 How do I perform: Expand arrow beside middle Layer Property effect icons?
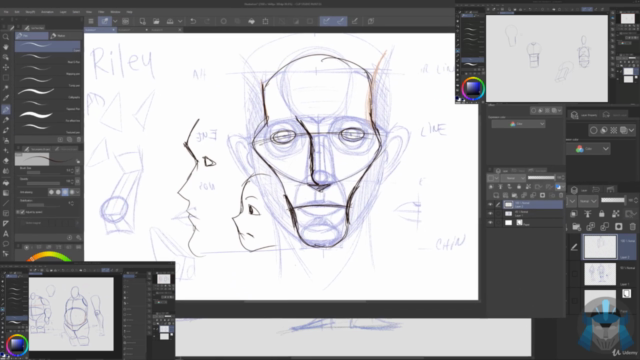(x=560, y=110)
